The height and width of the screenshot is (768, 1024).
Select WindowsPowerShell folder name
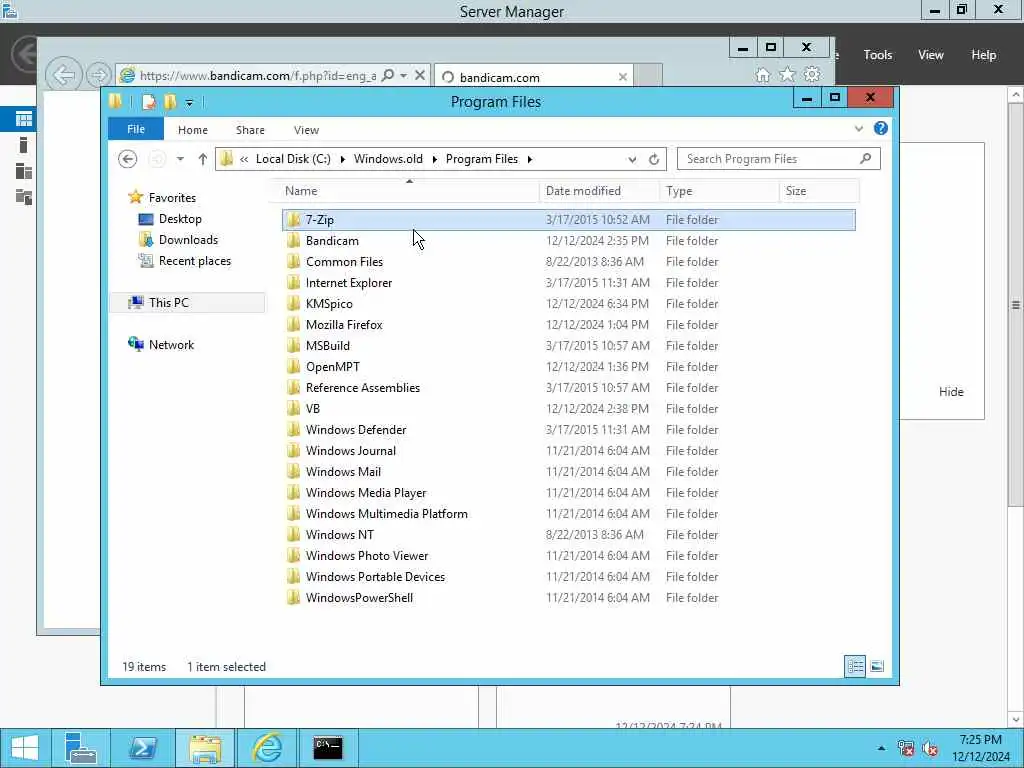coord(359,598)
